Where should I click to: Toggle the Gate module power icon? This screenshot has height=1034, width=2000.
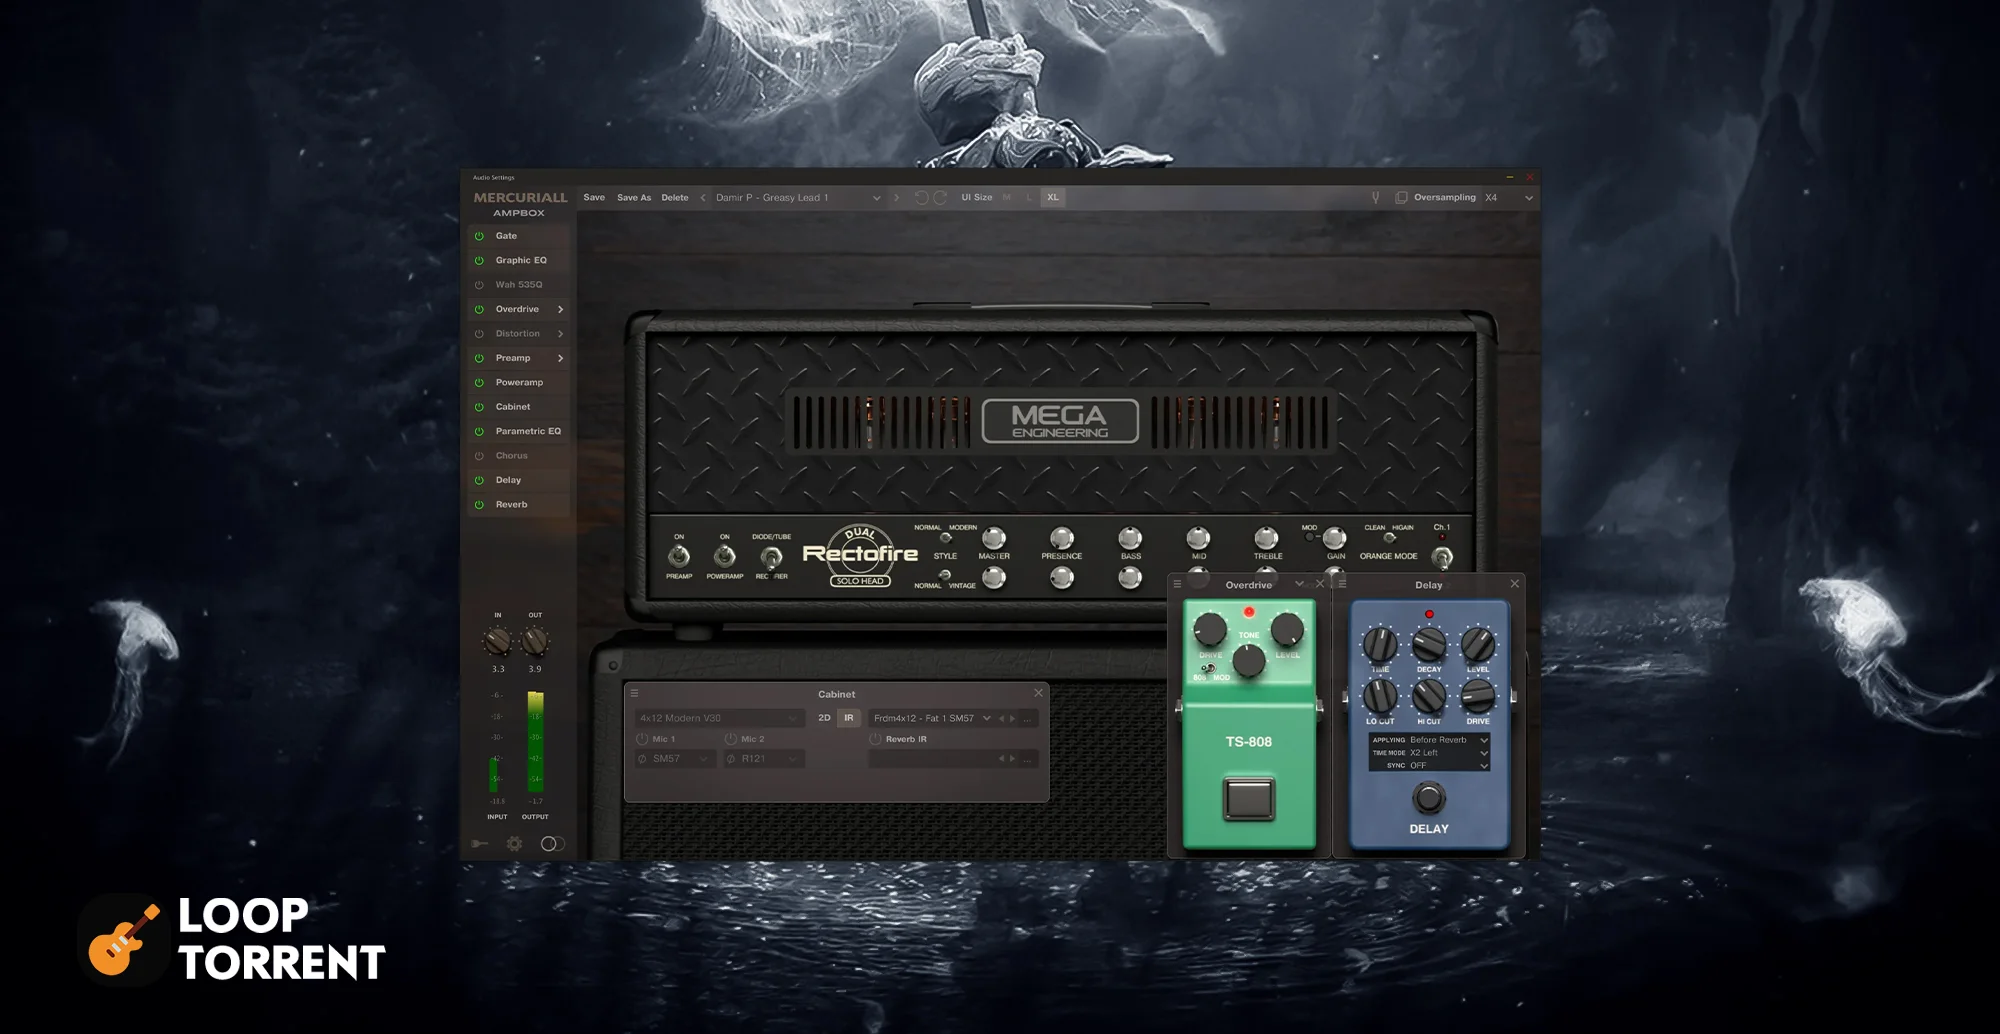click(479, 236)
